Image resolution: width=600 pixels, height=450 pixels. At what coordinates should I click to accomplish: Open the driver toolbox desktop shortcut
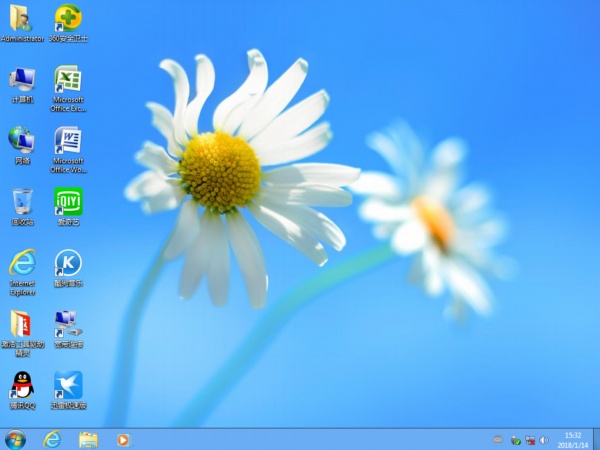pos(22,324)
